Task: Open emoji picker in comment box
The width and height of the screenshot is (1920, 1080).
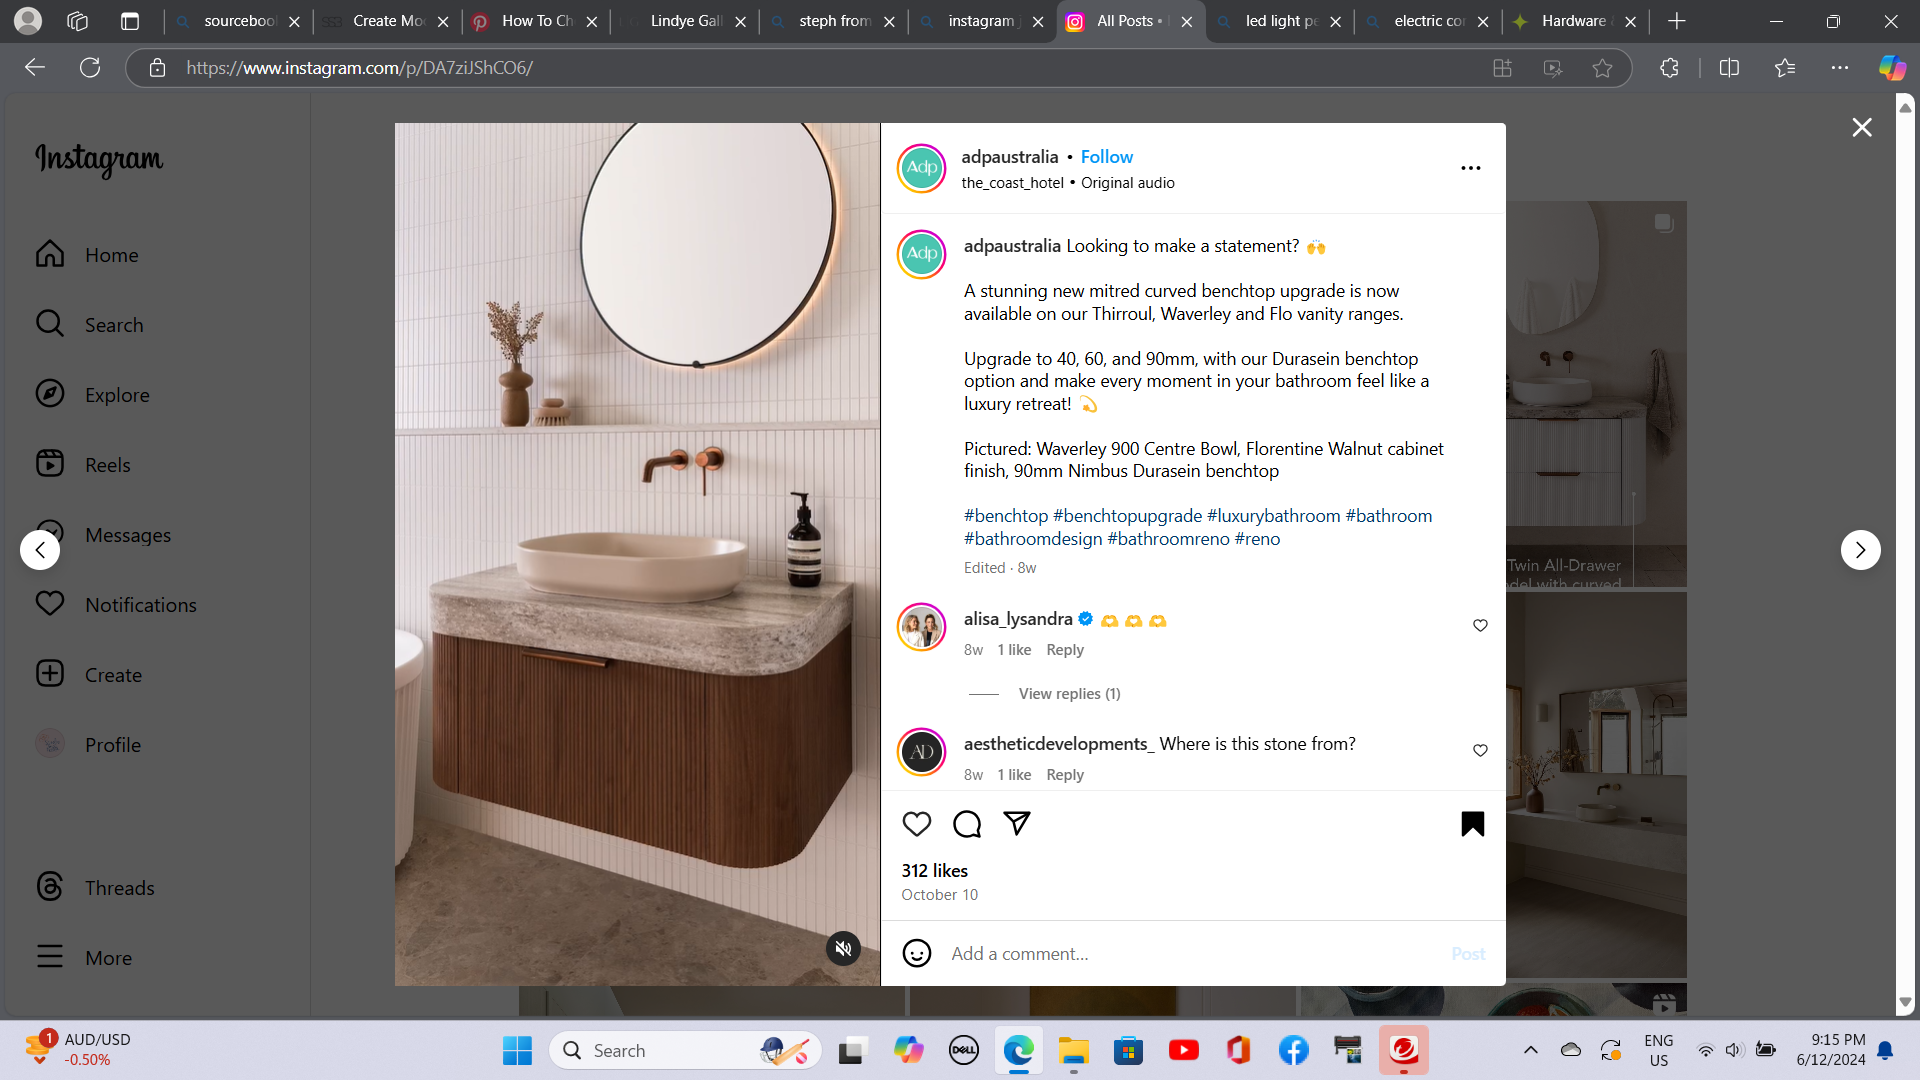Action: [916, 953]
